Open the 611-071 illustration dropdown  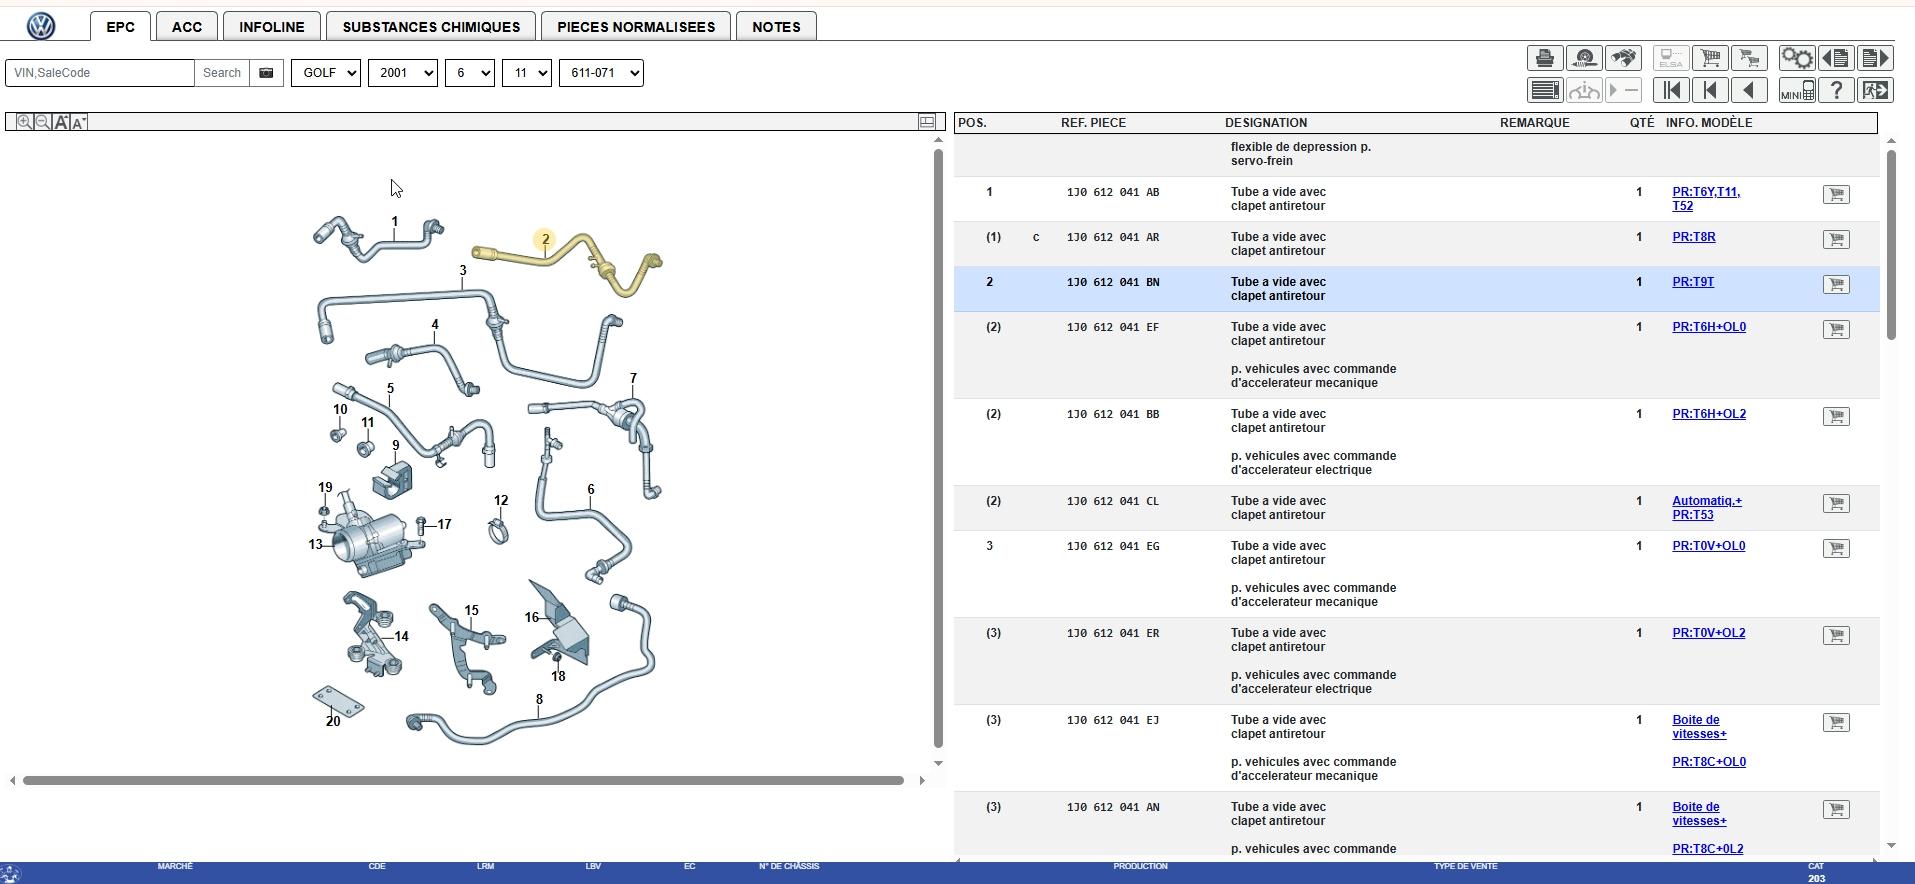coord(600,73)
